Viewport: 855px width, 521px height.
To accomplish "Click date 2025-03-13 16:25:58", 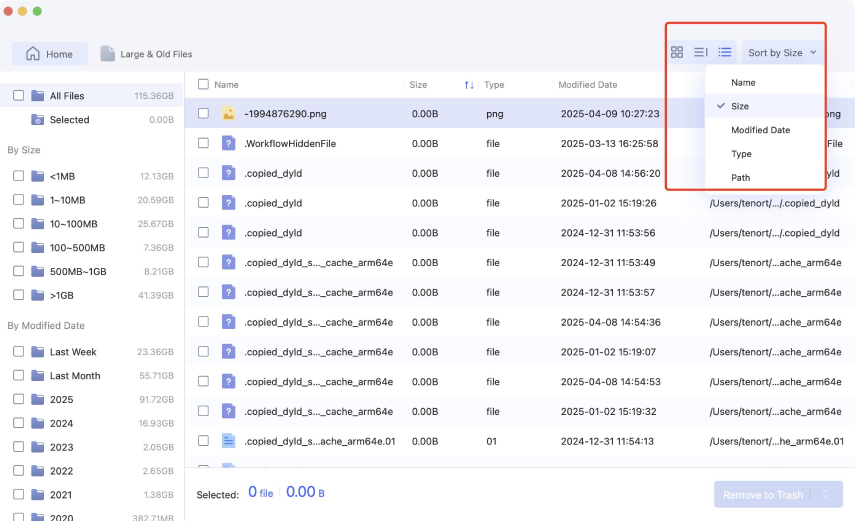I will tap(610, 143).
